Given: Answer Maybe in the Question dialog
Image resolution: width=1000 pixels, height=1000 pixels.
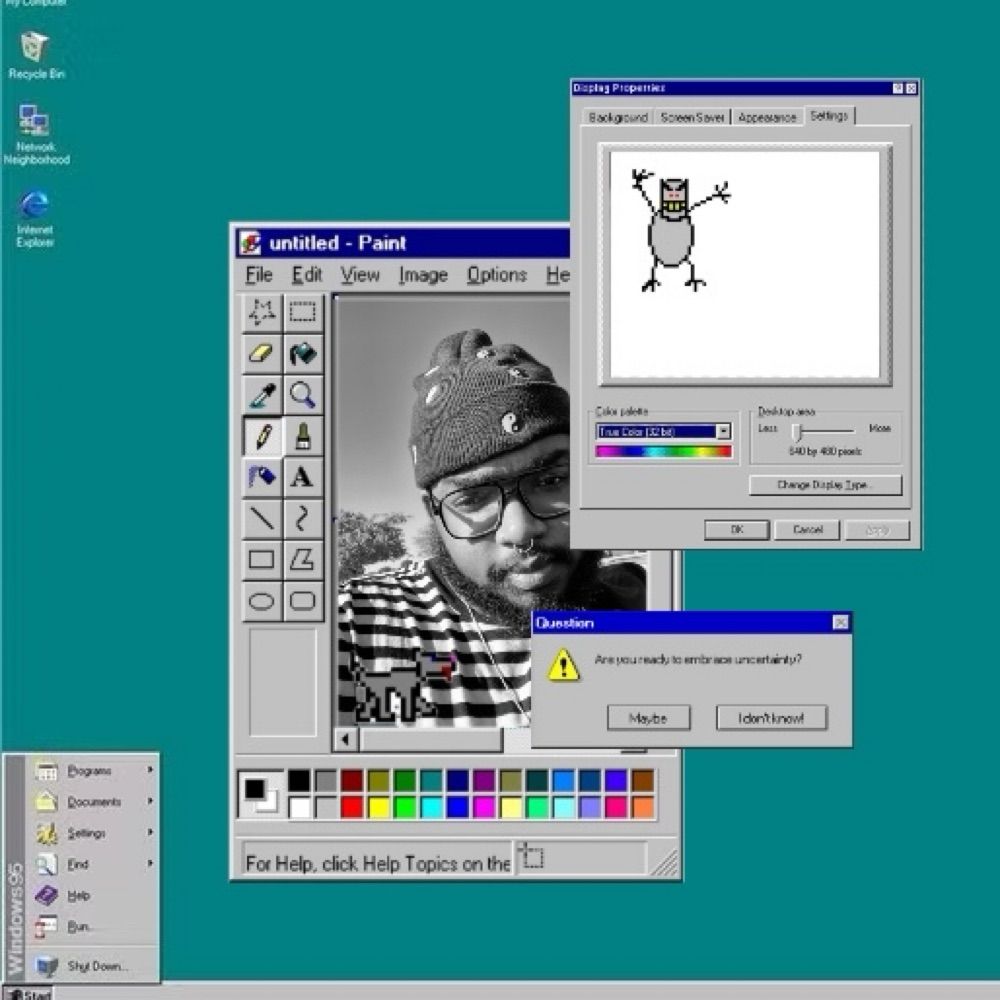Looking at the screenshot, I should 648,718.
